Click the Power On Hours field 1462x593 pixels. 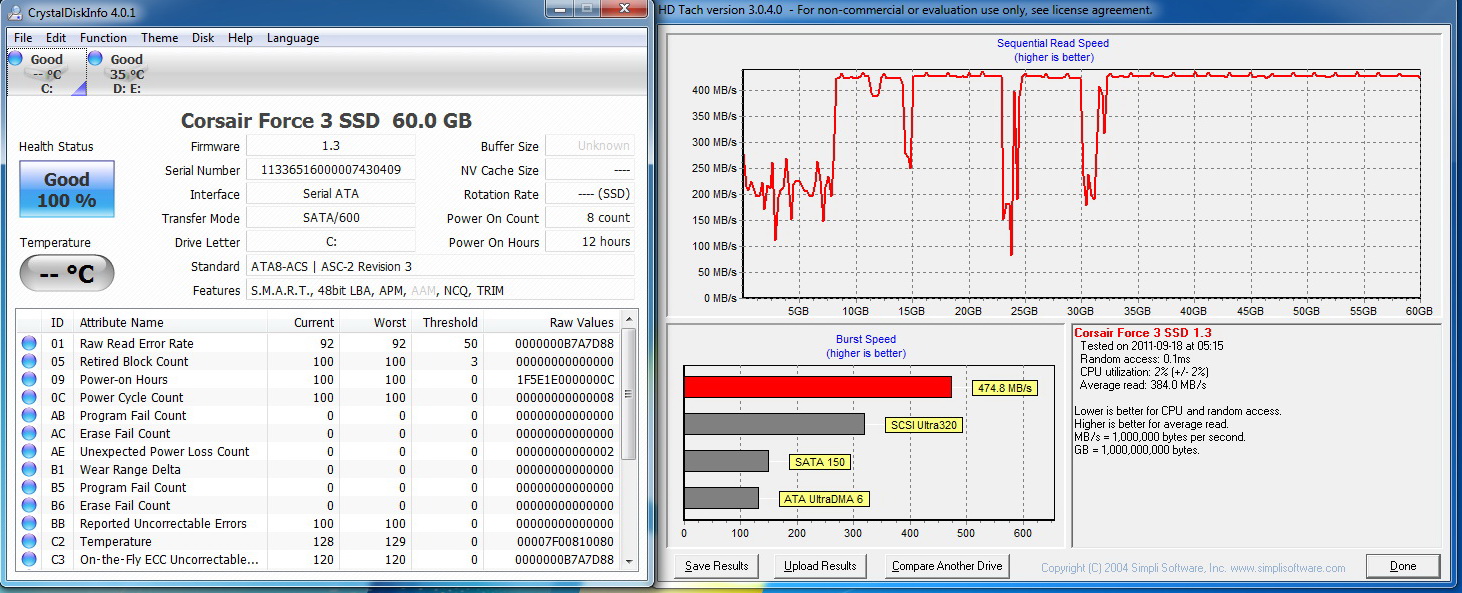pyautogui.click(x=590, y=242)
